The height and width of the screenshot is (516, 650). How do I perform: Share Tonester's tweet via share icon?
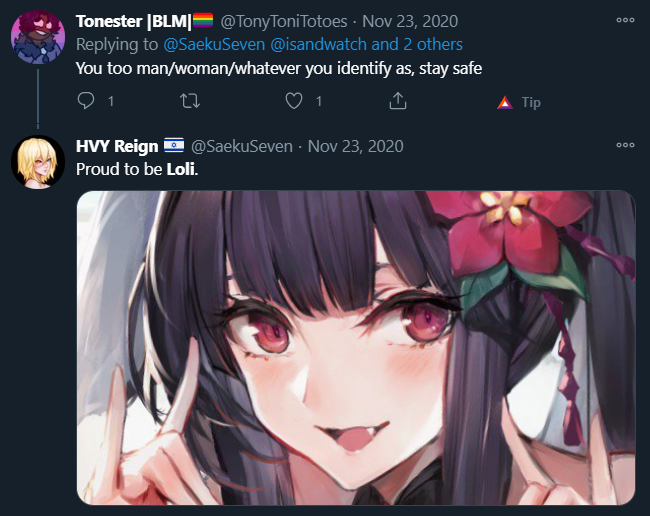point(398,101)
